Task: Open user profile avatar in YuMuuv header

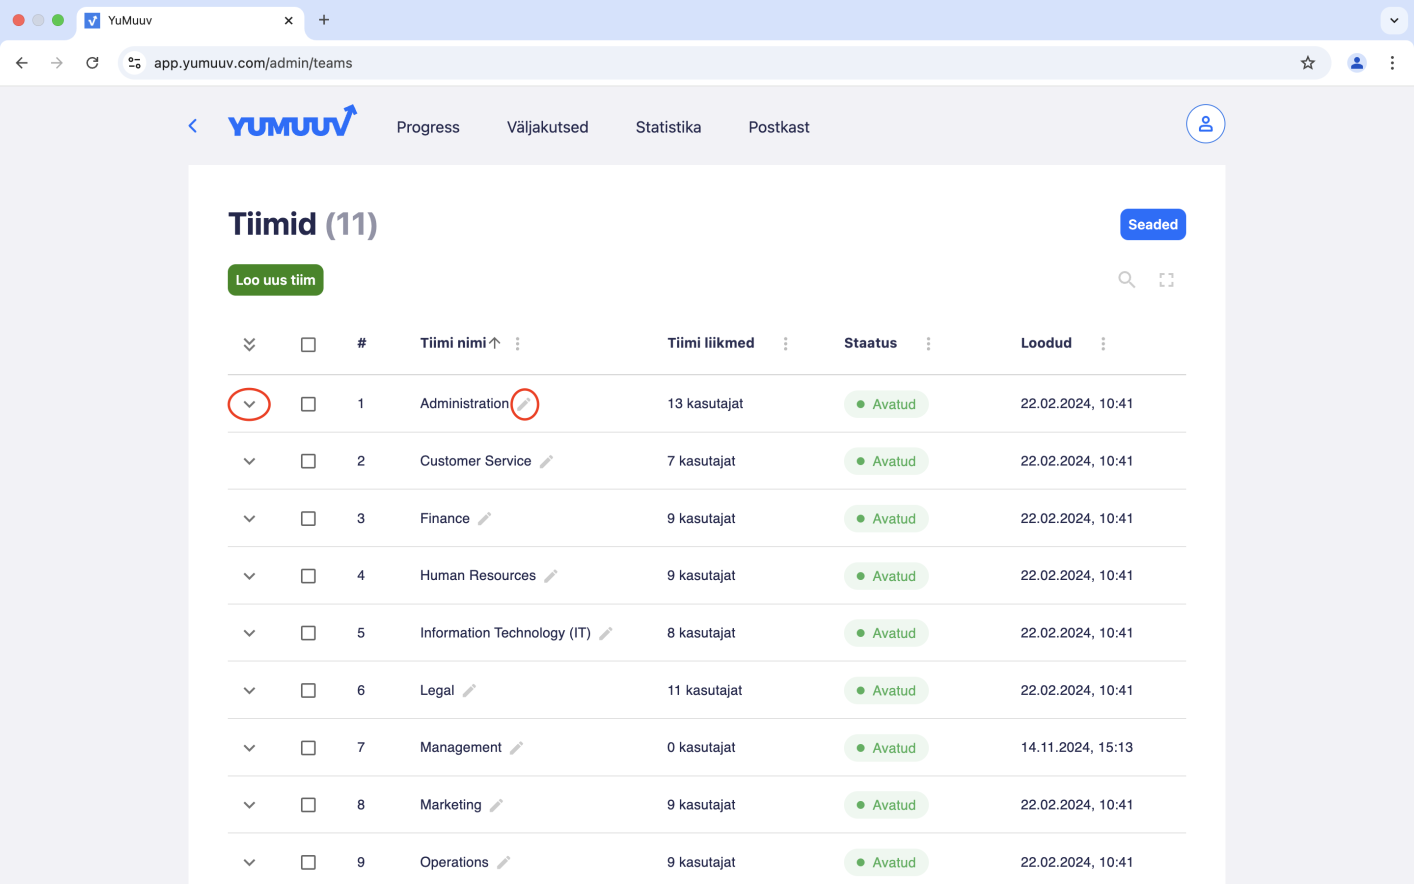Action: [x=1206, y=124]
